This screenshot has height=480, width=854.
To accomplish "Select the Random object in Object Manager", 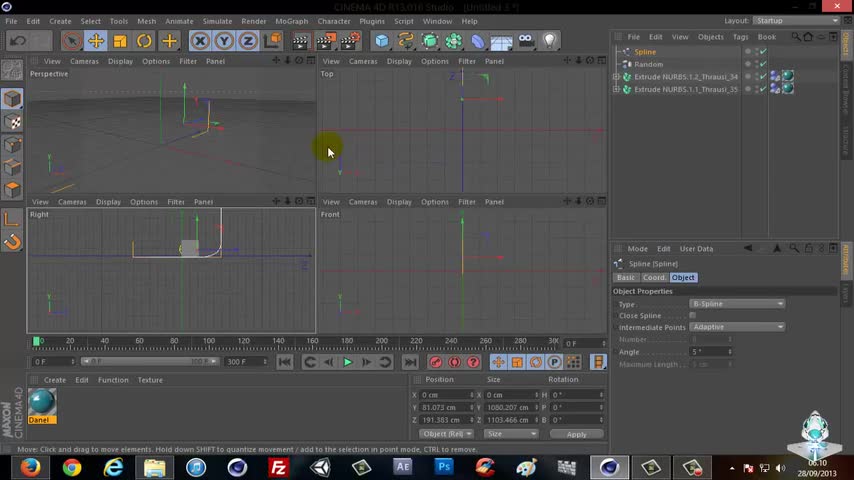I will click(x=648, y=64).
